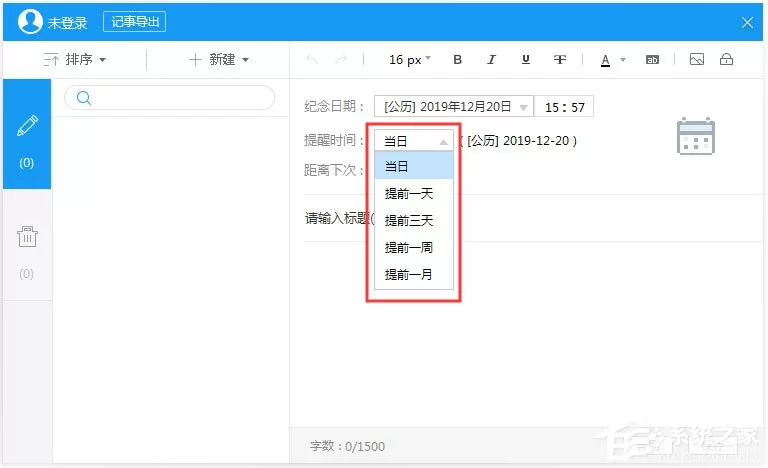The width and height of the screenshot is (768, 468).
Task: Expand font color dropdown arrow
Action: (x=623, y=60)
